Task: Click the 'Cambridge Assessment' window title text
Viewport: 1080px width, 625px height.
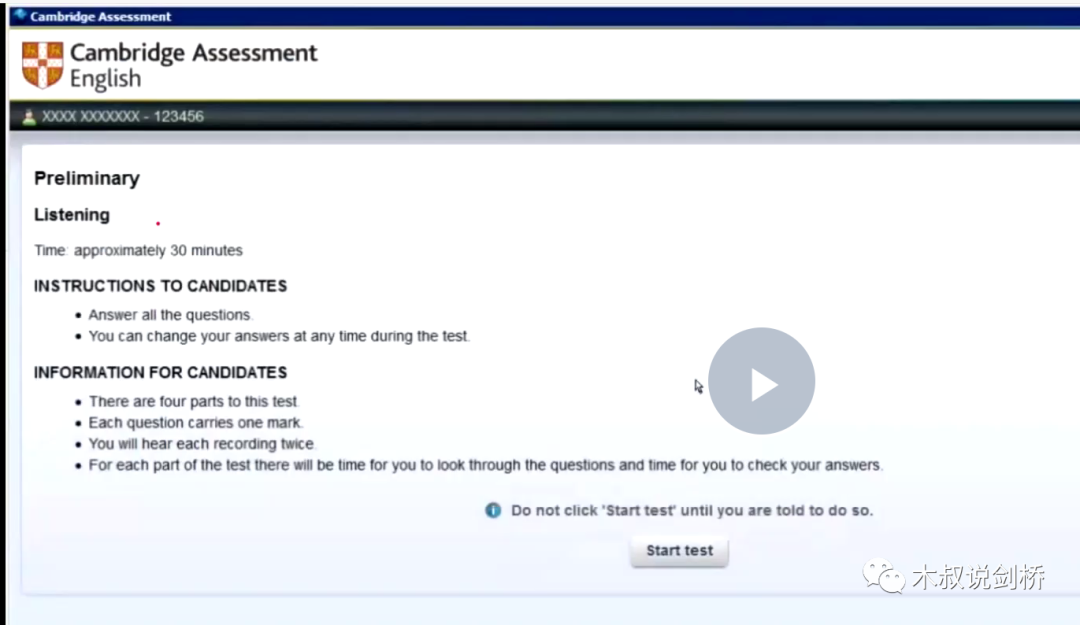Action: click(x=101, y=17)
